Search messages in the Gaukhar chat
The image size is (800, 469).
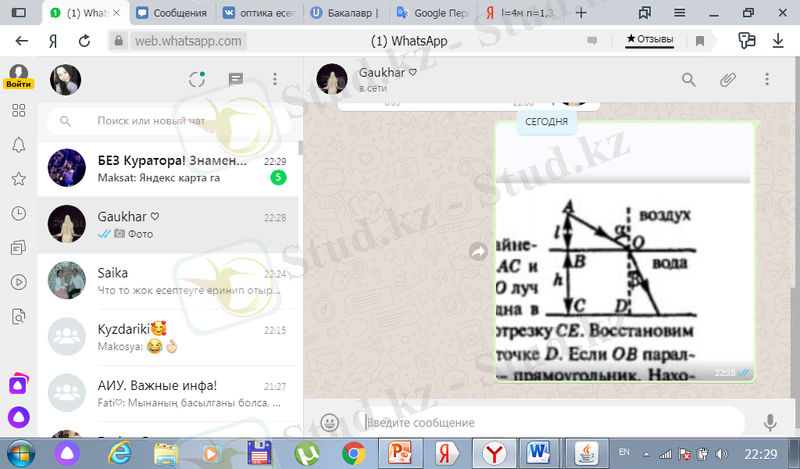pyautogui.click(x=688, y=80)
